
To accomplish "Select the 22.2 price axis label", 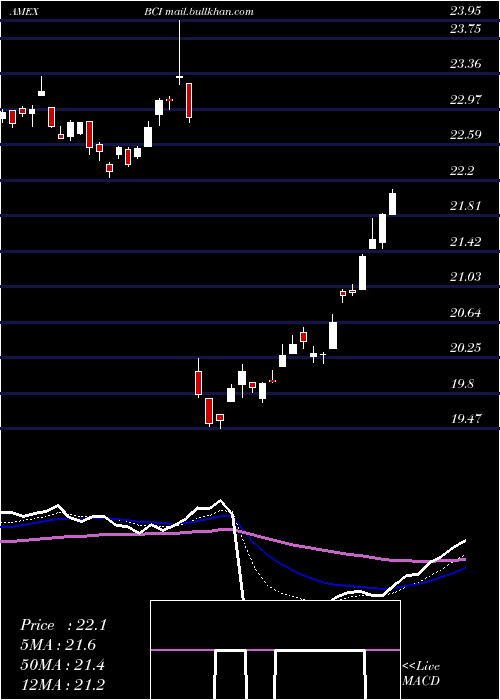I will click(x=462, y=171).
